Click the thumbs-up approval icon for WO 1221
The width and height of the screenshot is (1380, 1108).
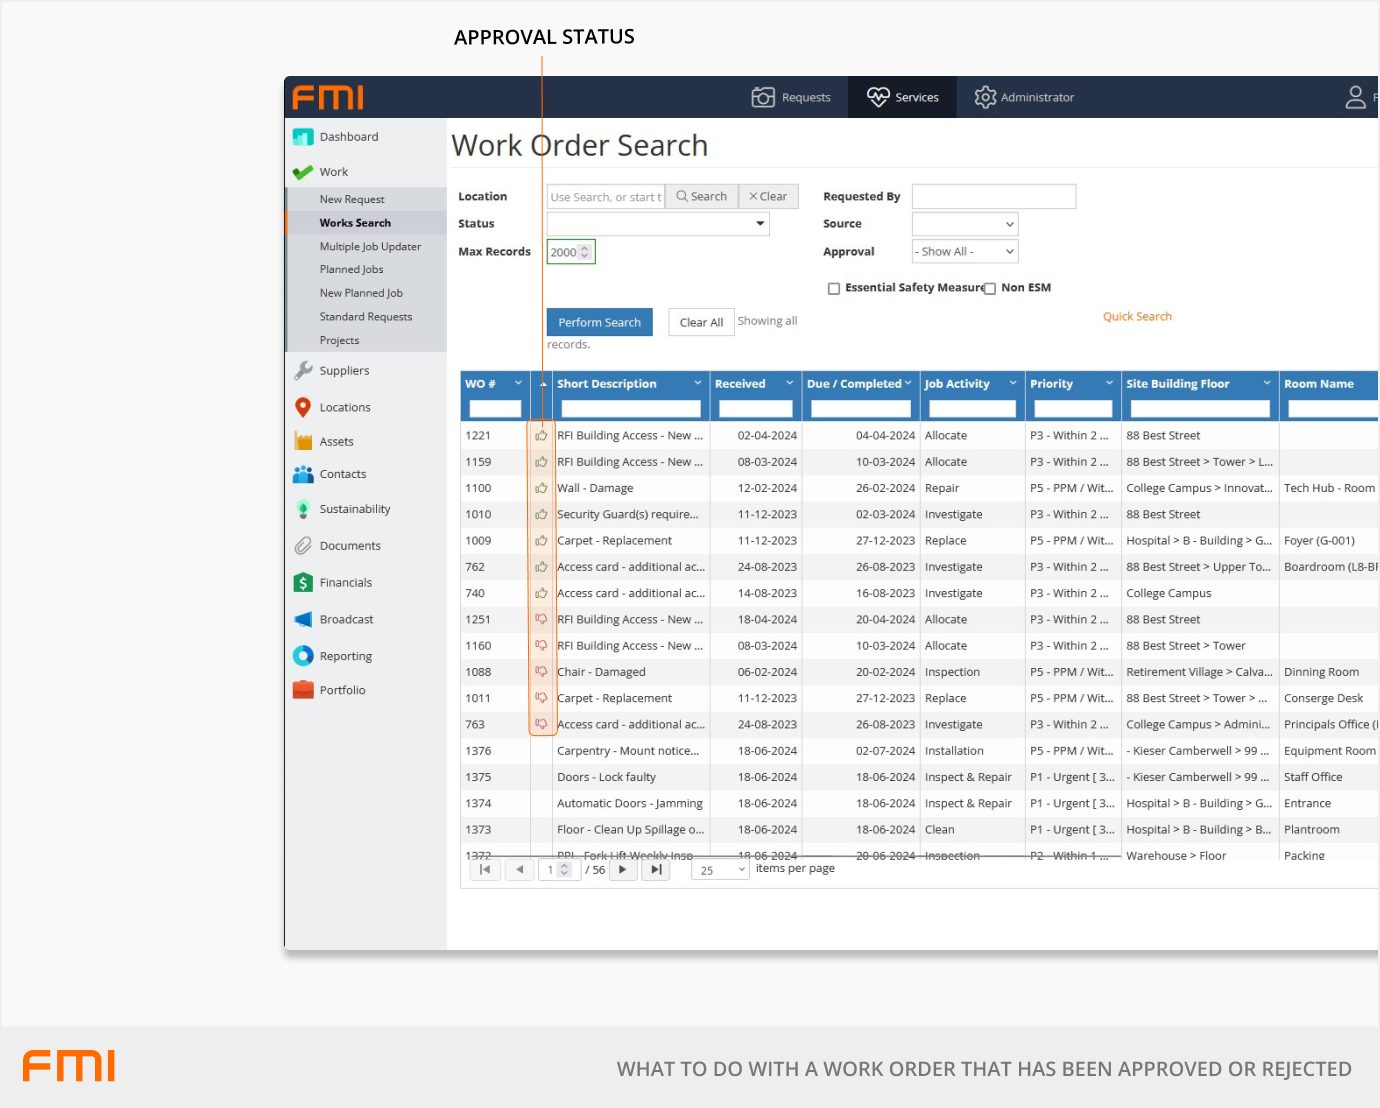pyautogui.click(x=541, y=436)
